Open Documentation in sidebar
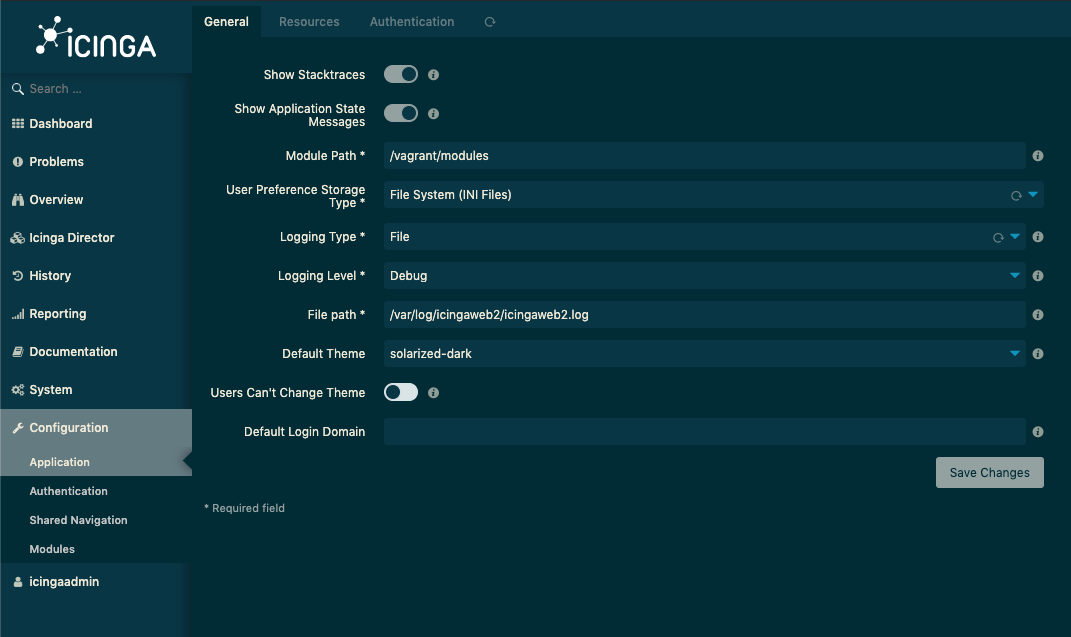1071x637 pixels. (96, 352)
